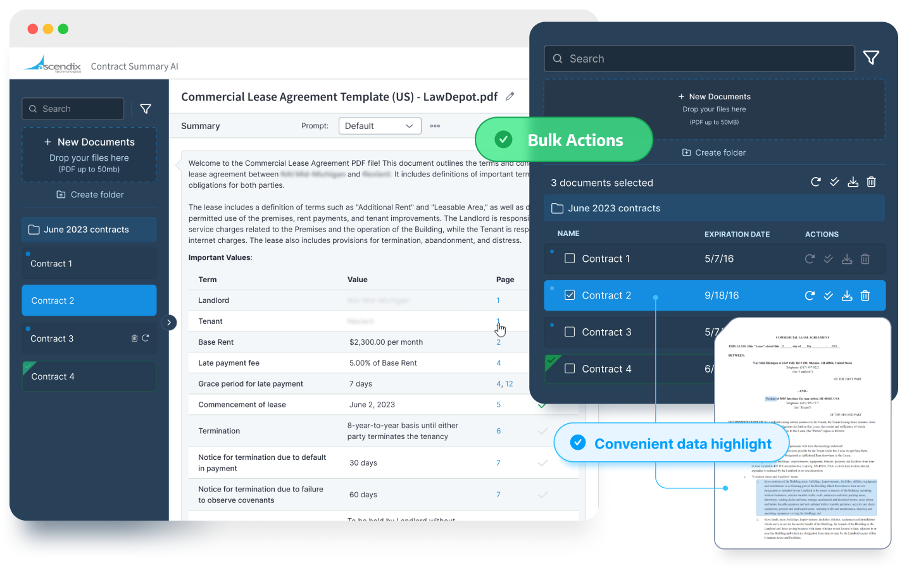The image size is (902, 576).
Task: Verify the default in payment notice row checkmark
Action: (542, 463)
